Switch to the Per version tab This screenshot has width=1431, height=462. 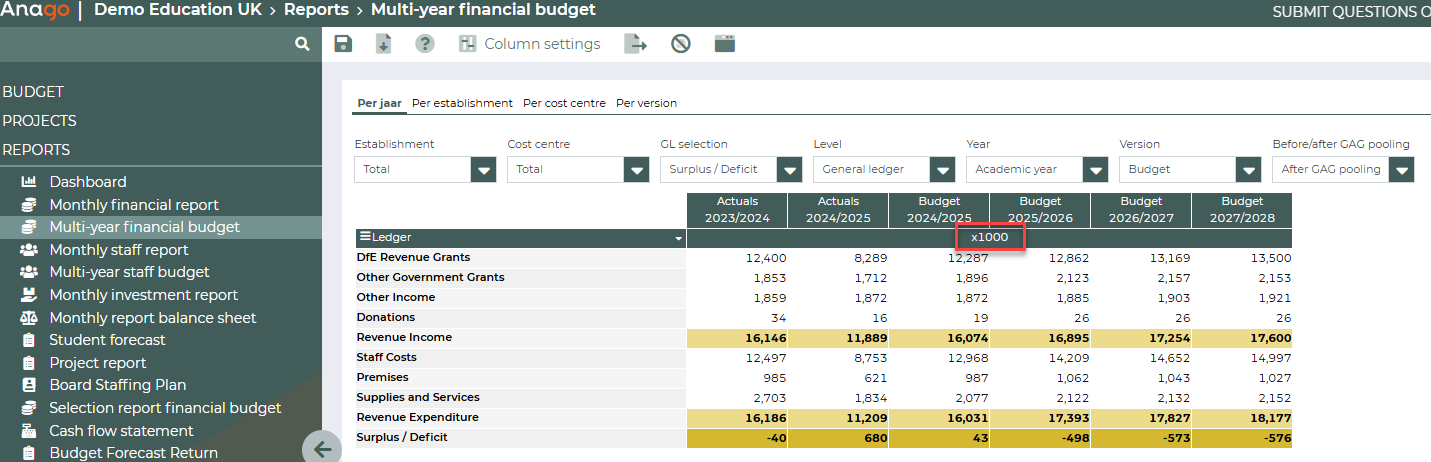pos(646,103)
